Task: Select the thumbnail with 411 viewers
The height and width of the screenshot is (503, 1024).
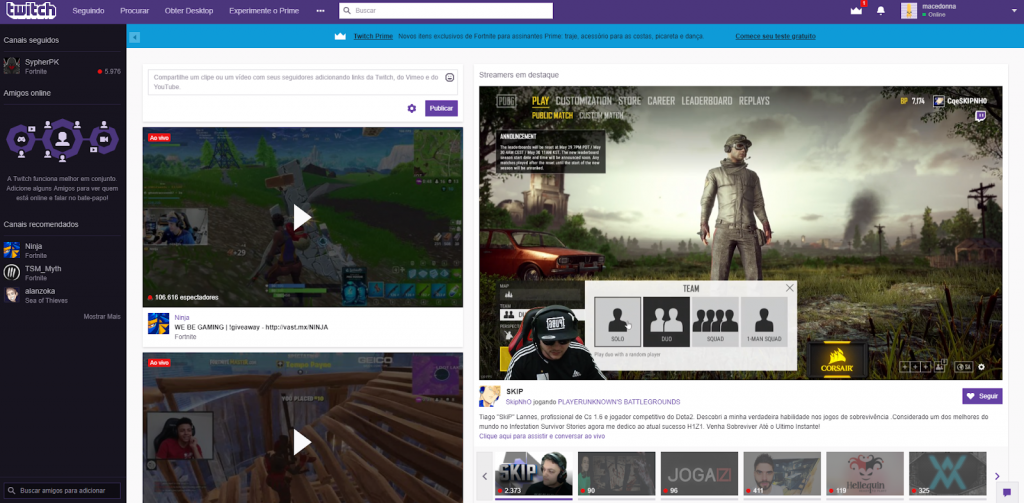Action: click(782, 474)
